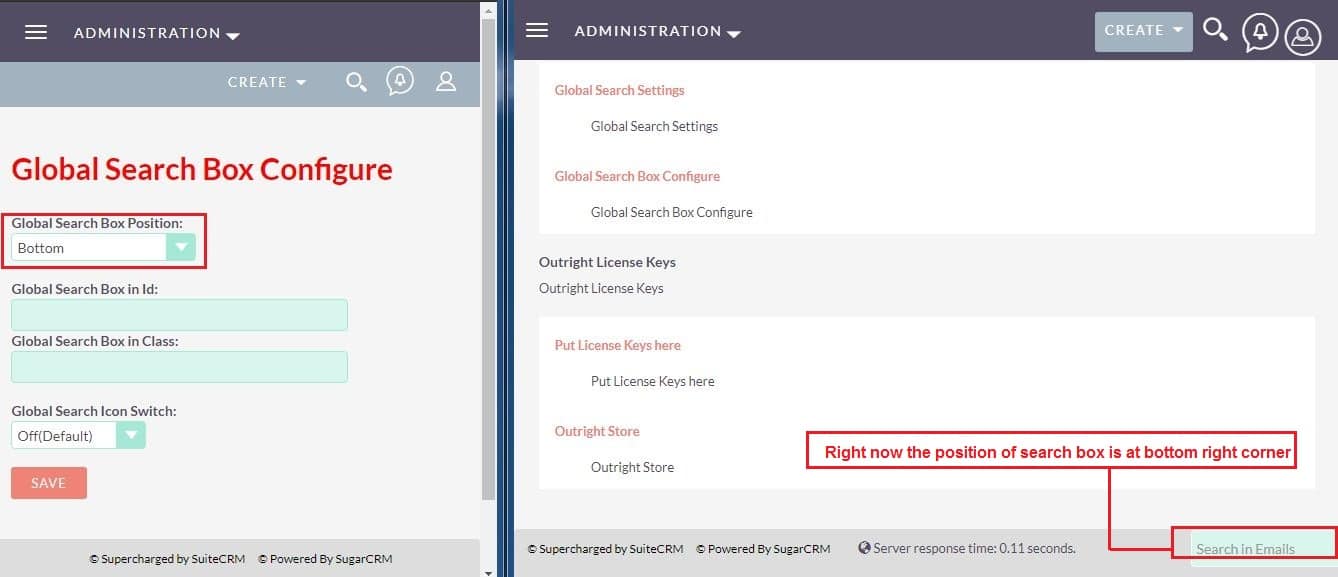Click Supercharged by SuiteCRM in left footer

pyautogui.click(x=168, y=559)
